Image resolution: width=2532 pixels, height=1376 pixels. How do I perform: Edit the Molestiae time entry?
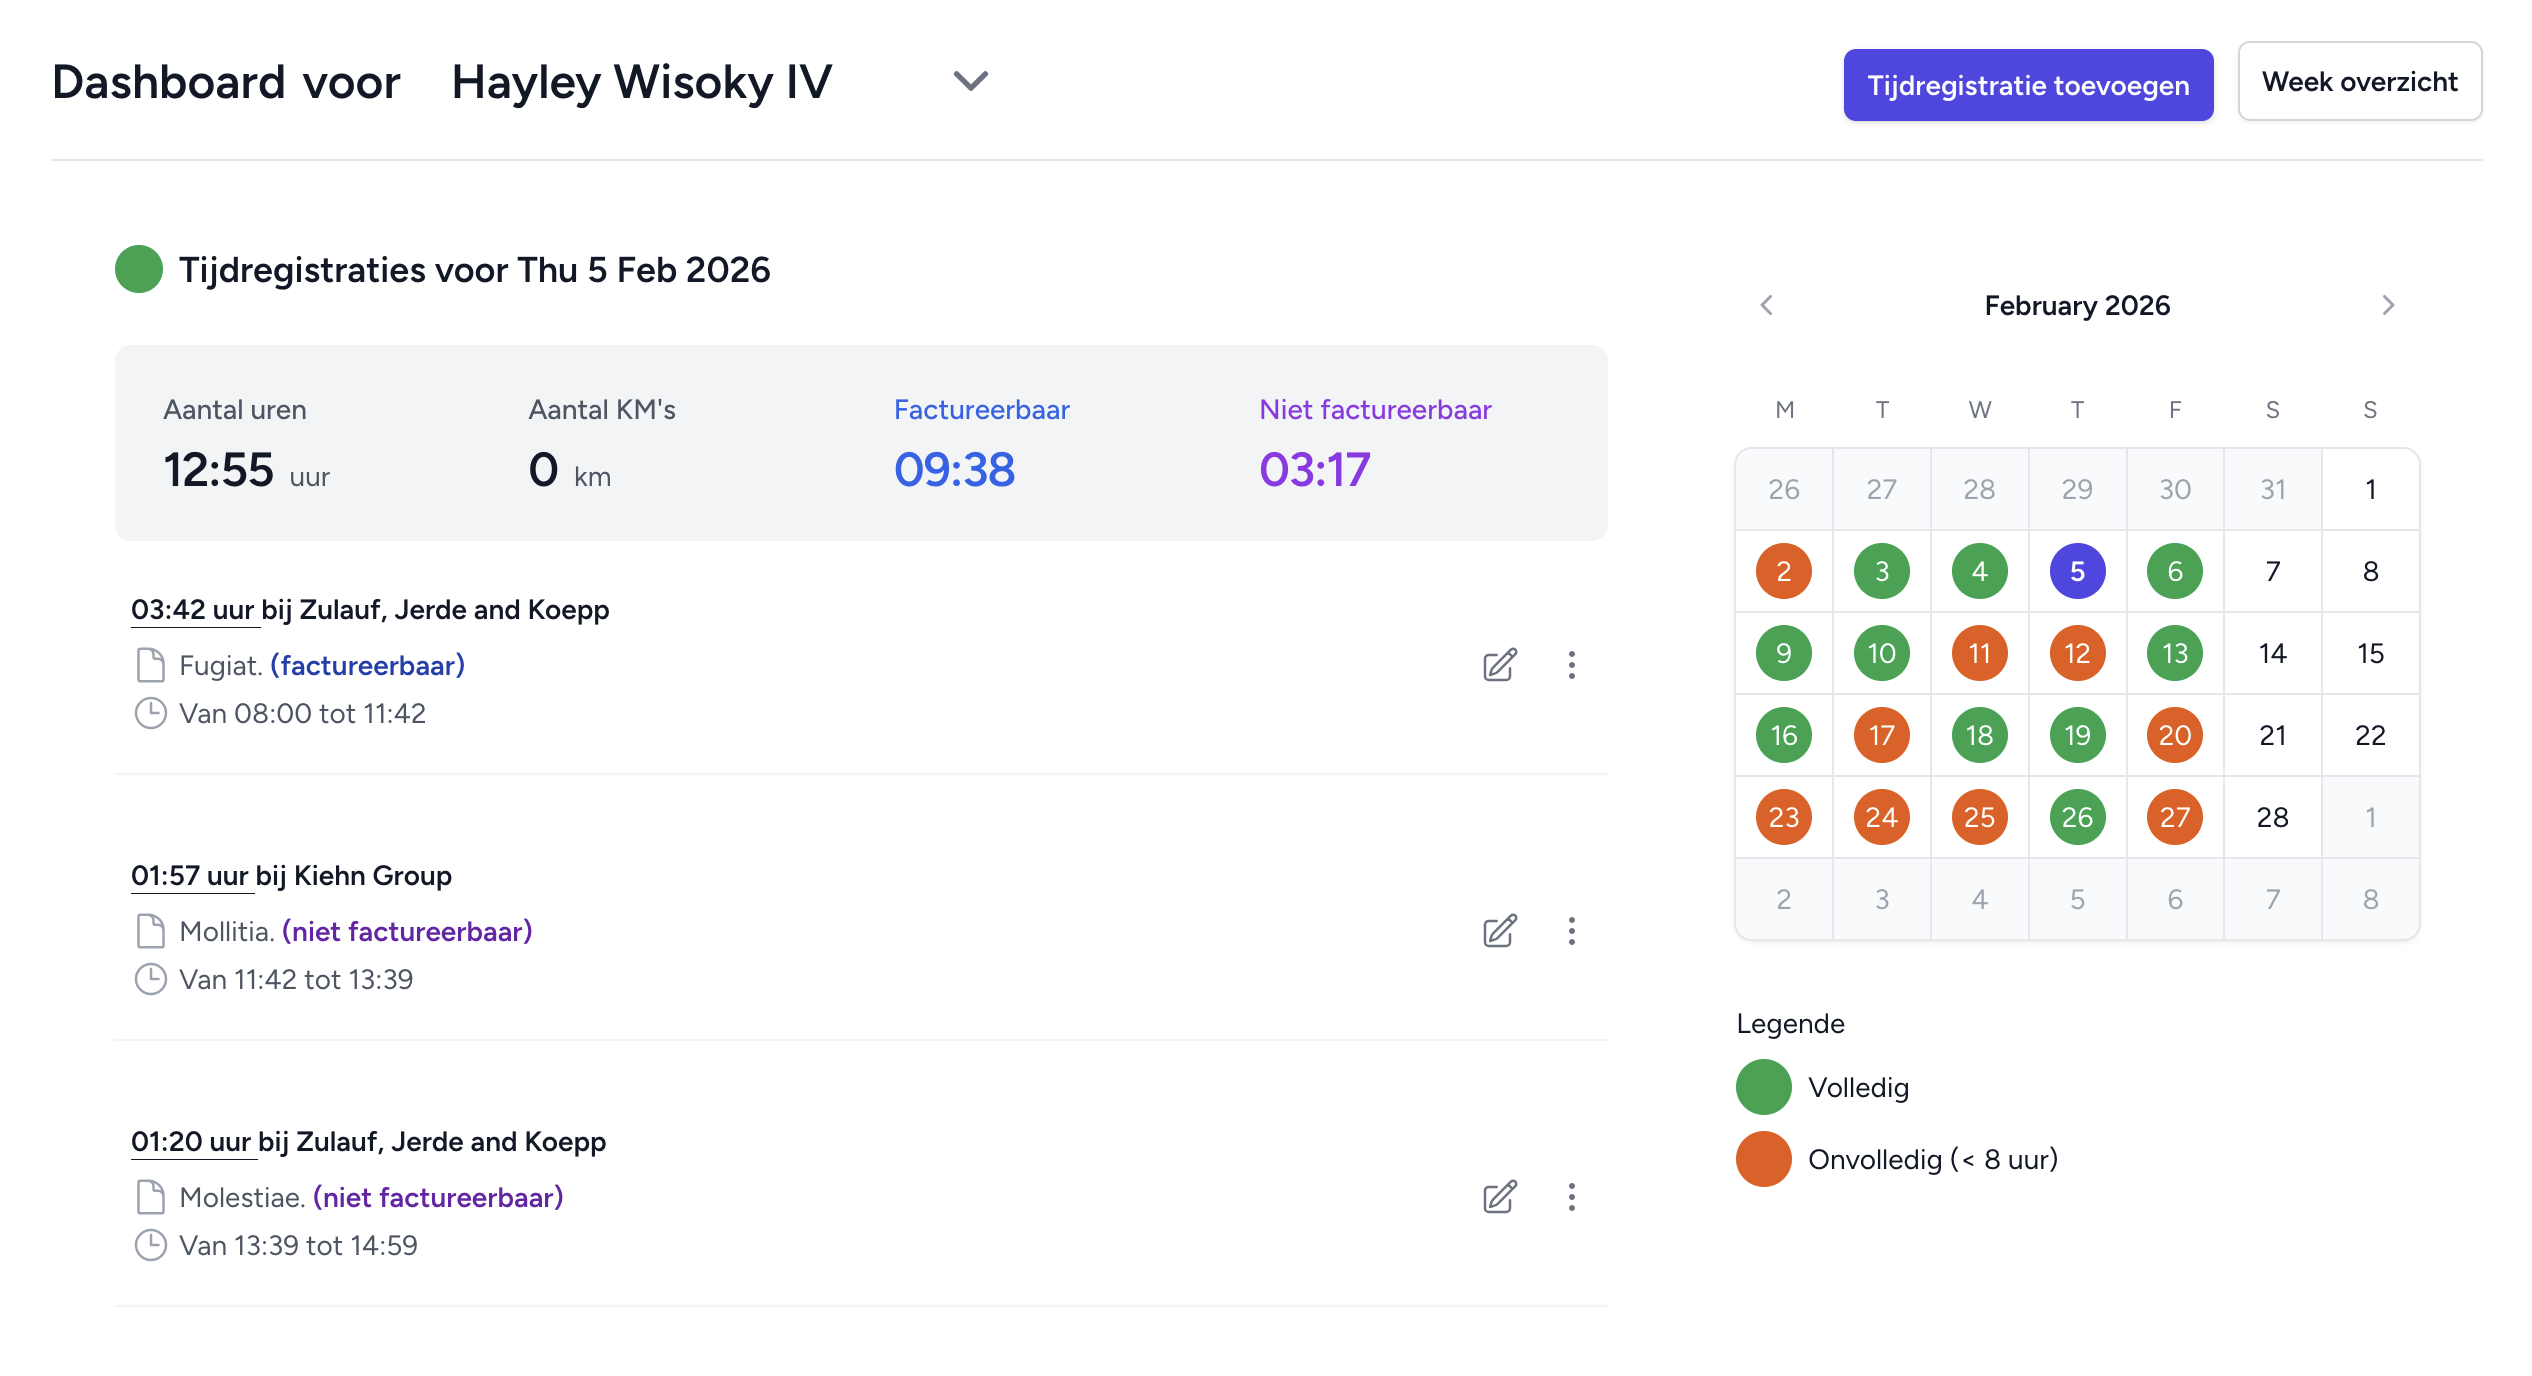coord(1500,1197)
